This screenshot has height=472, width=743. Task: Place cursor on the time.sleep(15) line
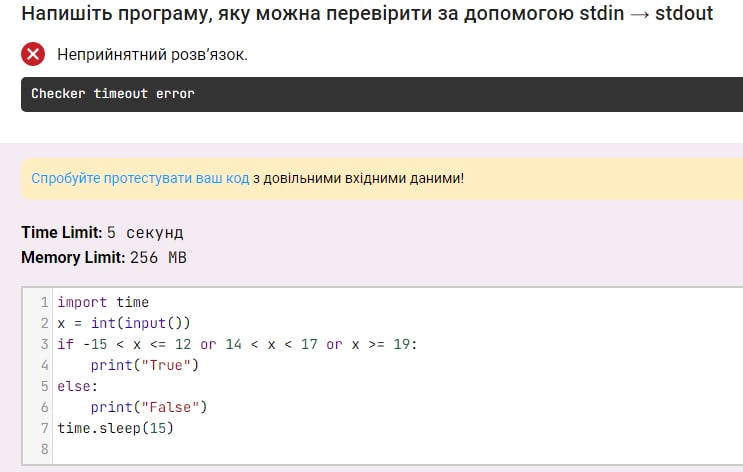[x=116, y=428]
